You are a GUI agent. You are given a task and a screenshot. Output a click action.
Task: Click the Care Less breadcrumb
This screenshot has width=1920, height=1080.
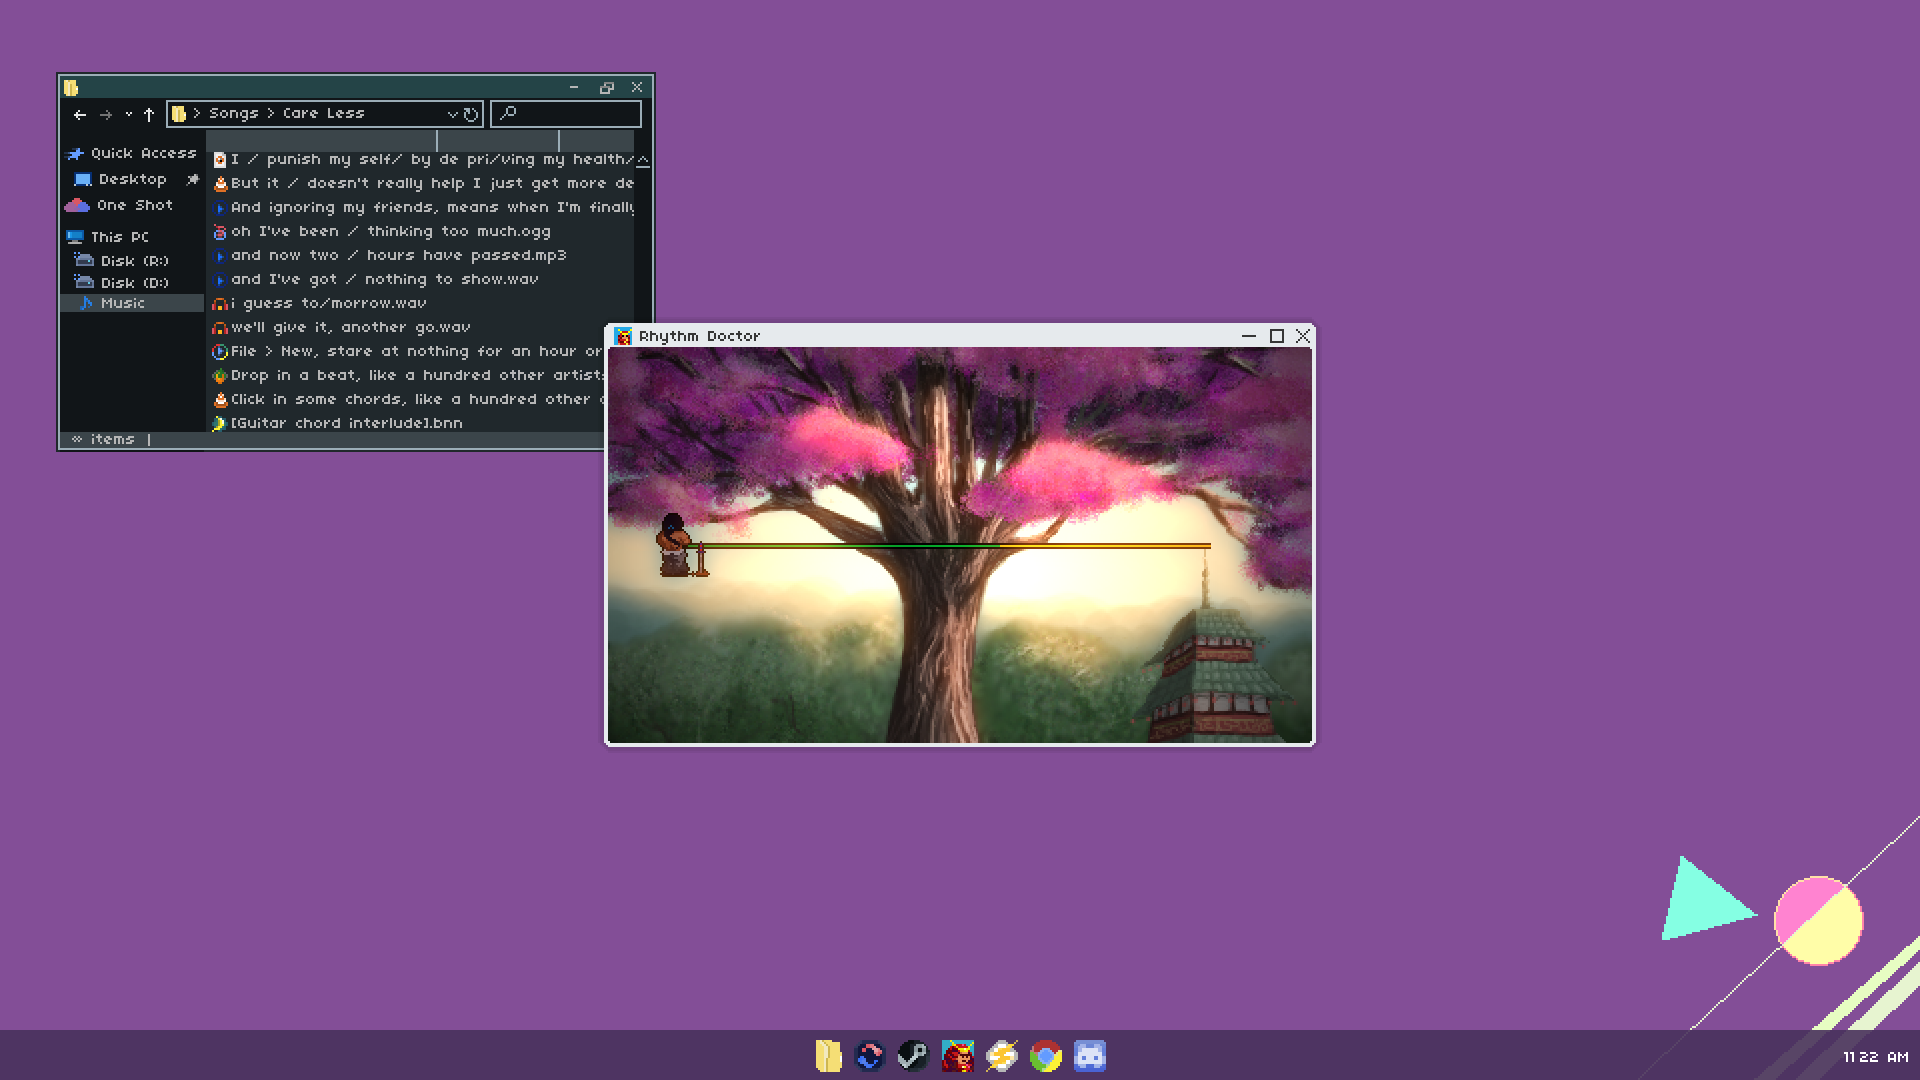[x=323, y=113]
